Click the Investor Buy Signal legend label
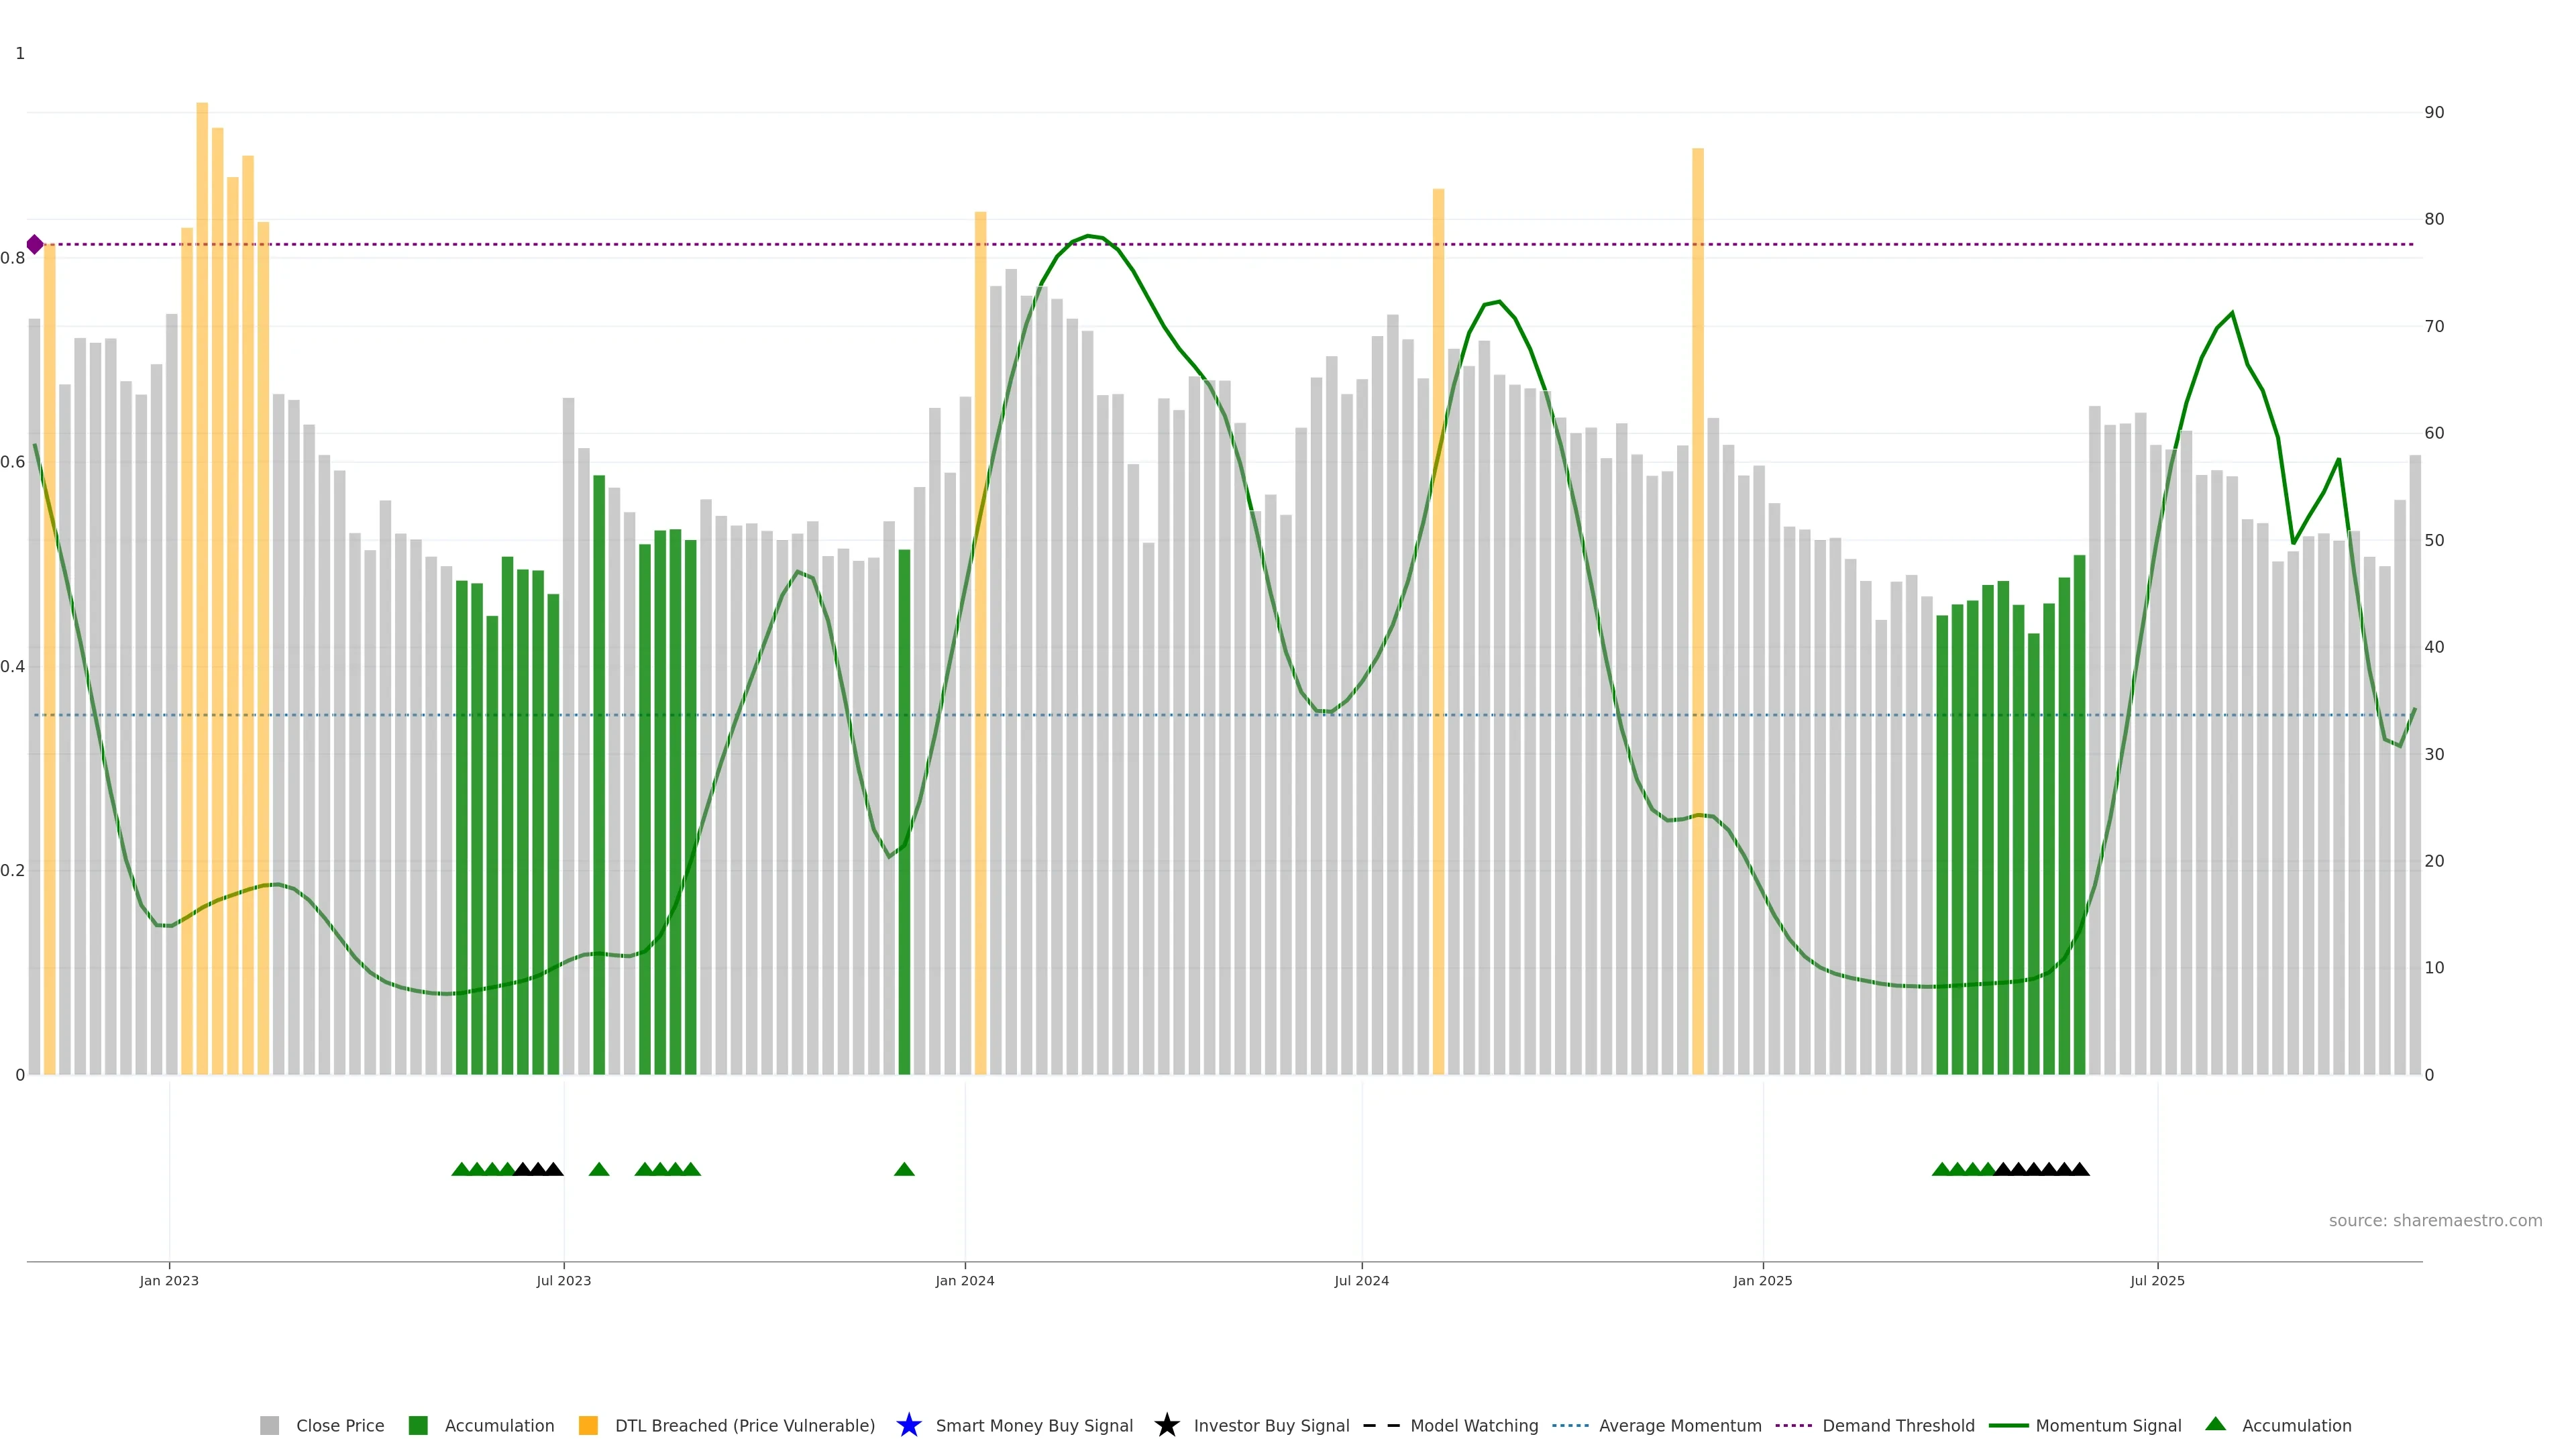The image size is (2576, 1449). pos(1271,1425)
